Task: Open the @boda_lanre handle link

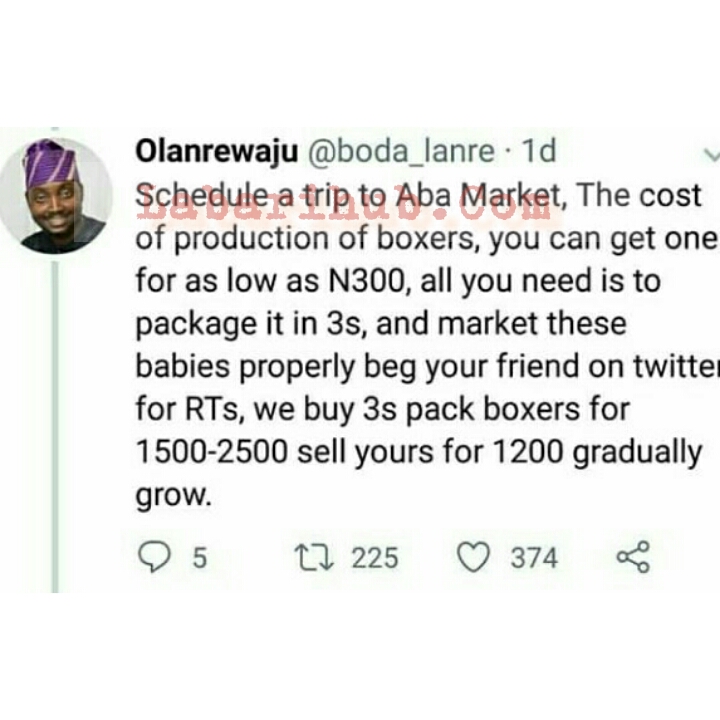Action: [401, 151]
